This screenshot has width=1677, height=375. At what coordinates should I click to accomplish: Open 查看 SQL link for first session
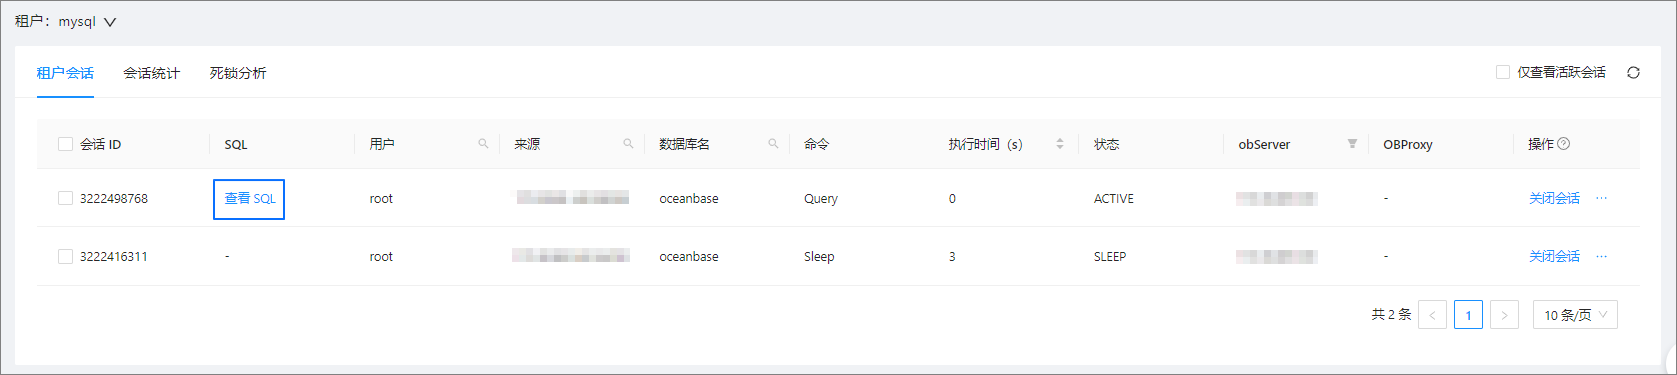point(249,199)
